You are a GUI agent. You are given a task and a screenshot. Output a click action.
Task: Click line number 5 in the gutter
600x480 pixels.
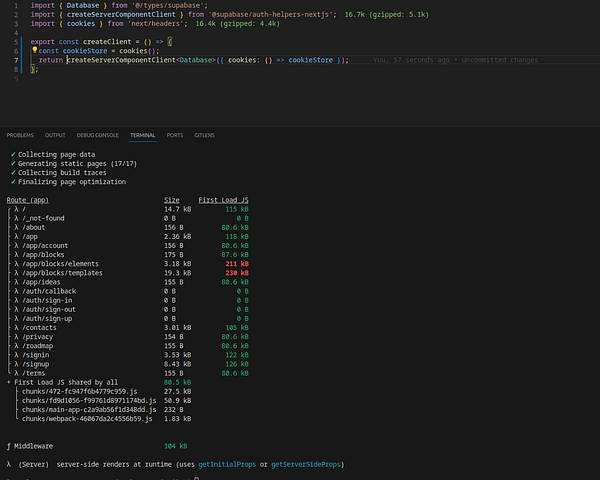pos(16,41)
